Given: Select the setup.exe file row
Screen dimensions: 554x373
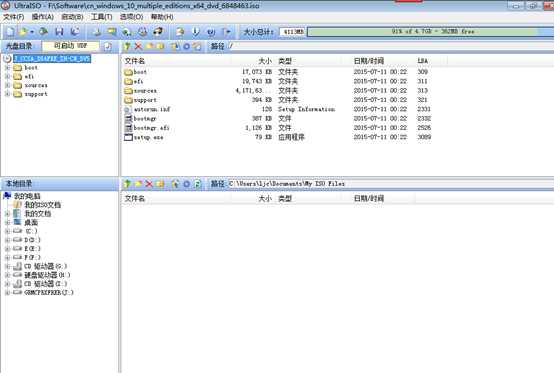Looking at the screenshot, I should click(278, 137).
